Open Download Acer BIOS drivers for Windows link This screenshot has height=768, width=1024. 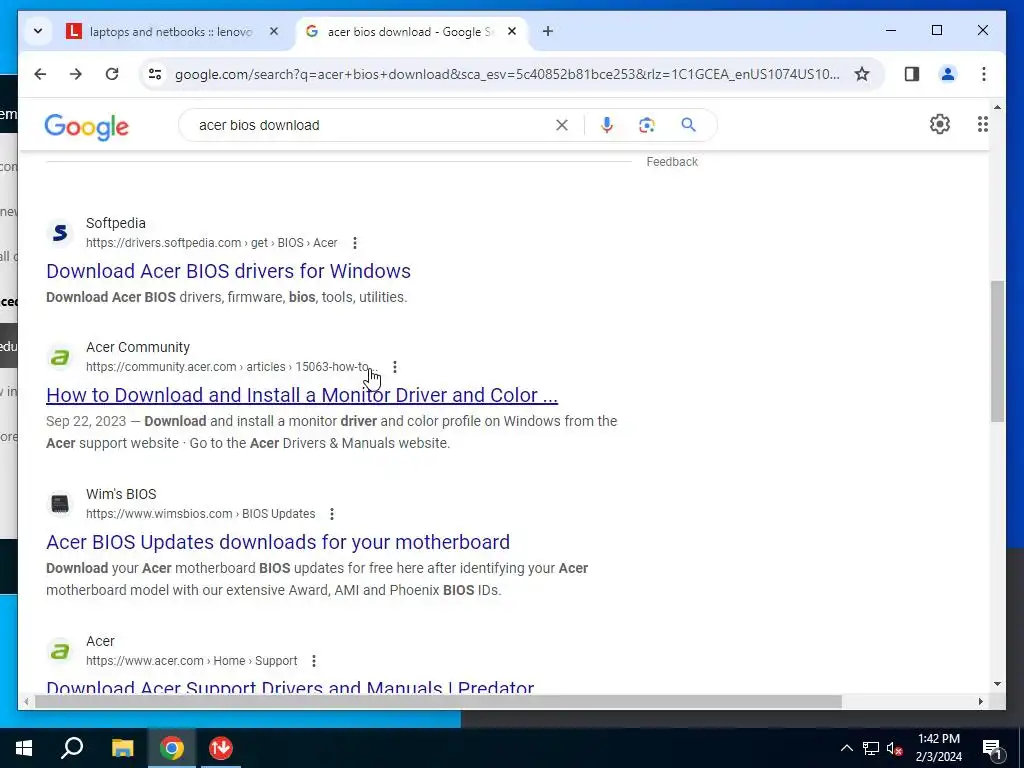[x=229, y=271]
